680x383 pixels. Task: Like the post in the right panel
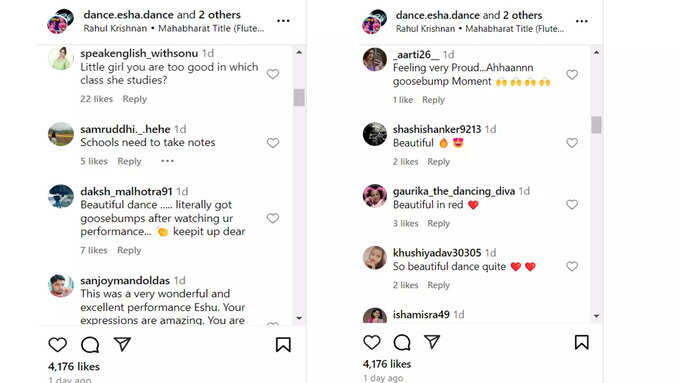pos(372,342)
